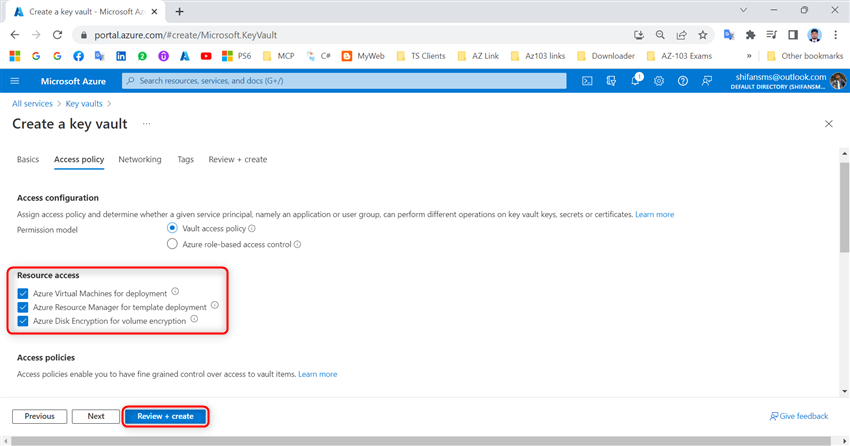Open Learn more under Access policies
850x446 pixels.
[318, 374]
